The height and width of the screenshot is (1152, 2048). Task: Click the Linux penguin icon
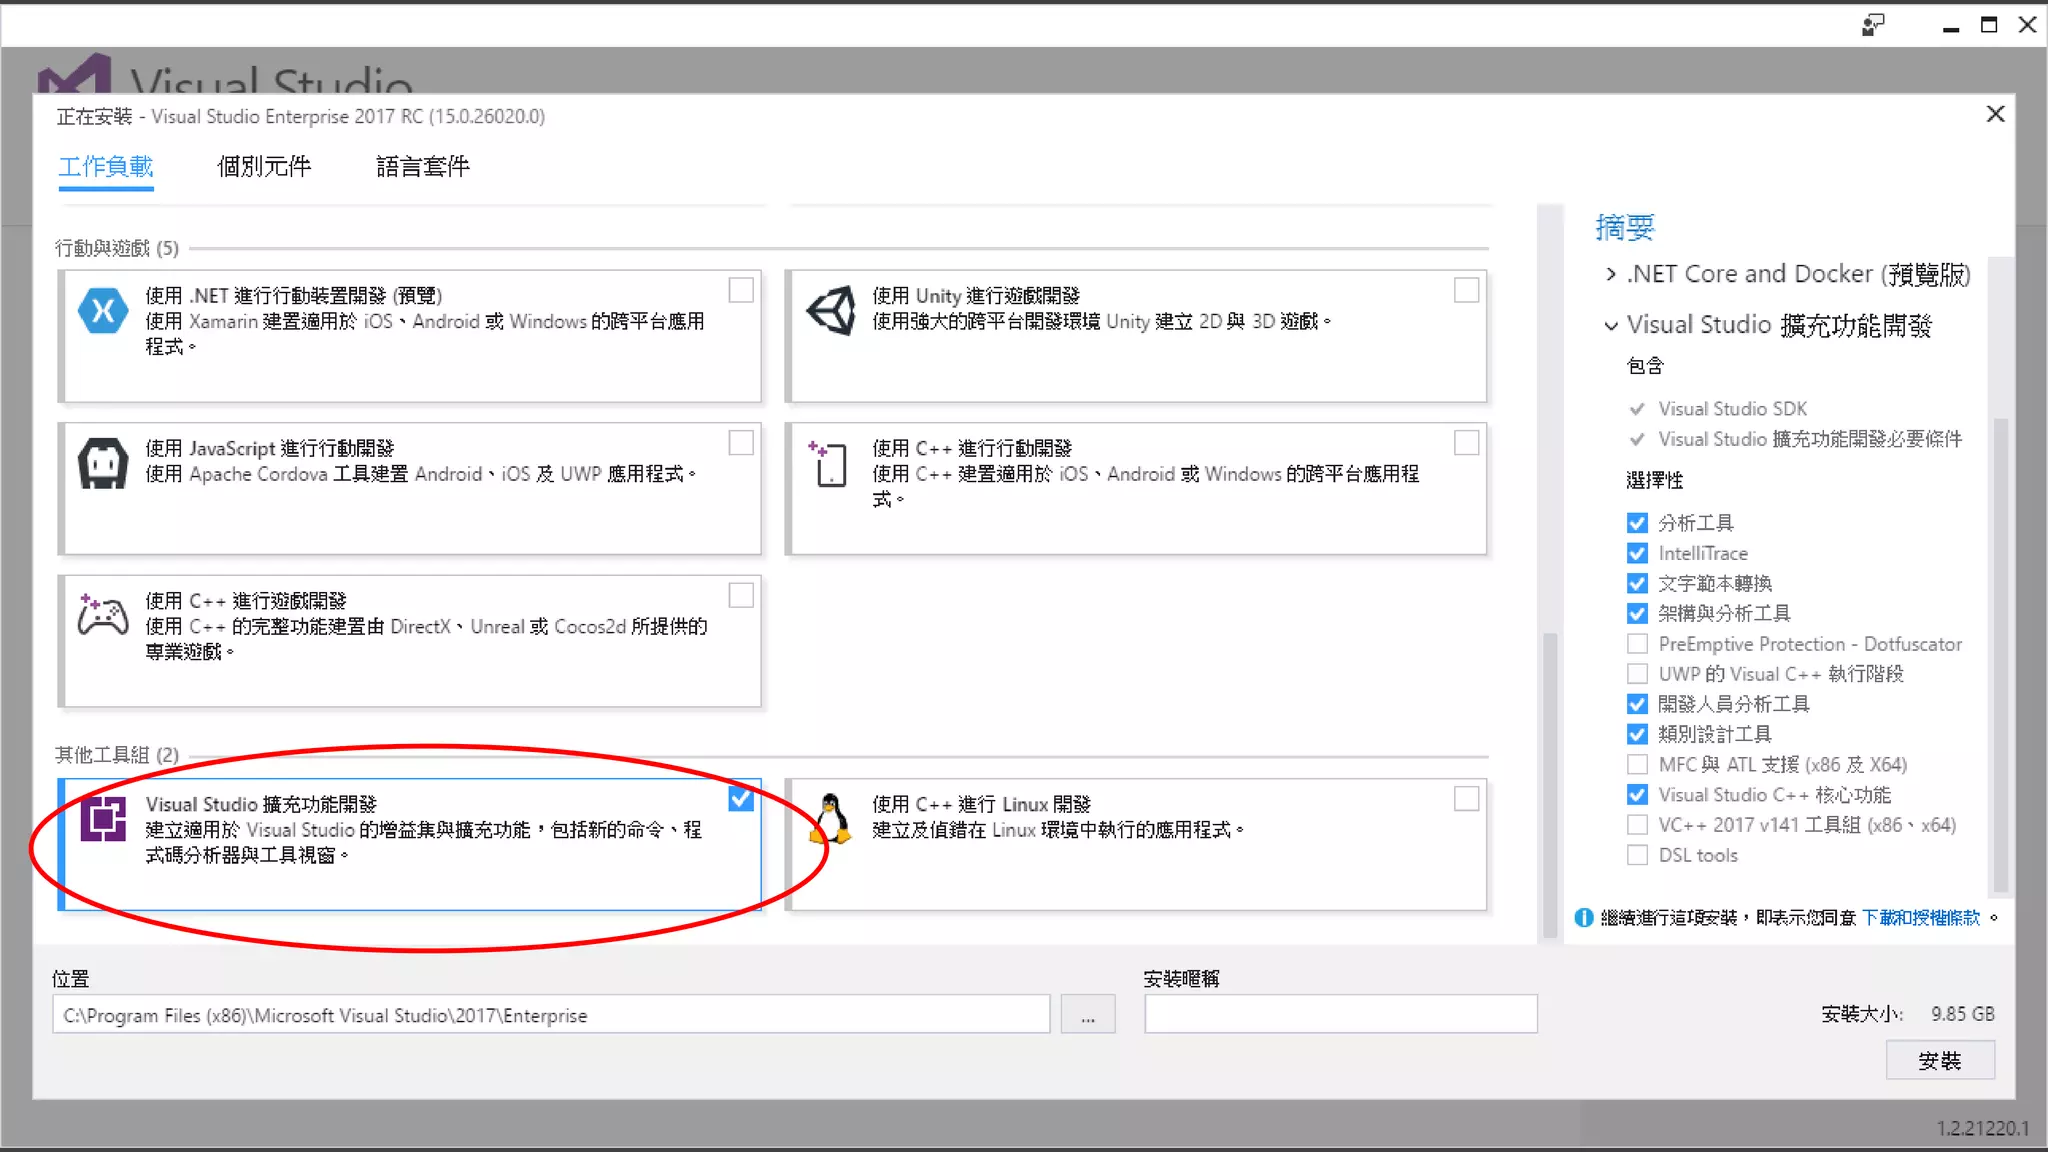pos(831,819)
